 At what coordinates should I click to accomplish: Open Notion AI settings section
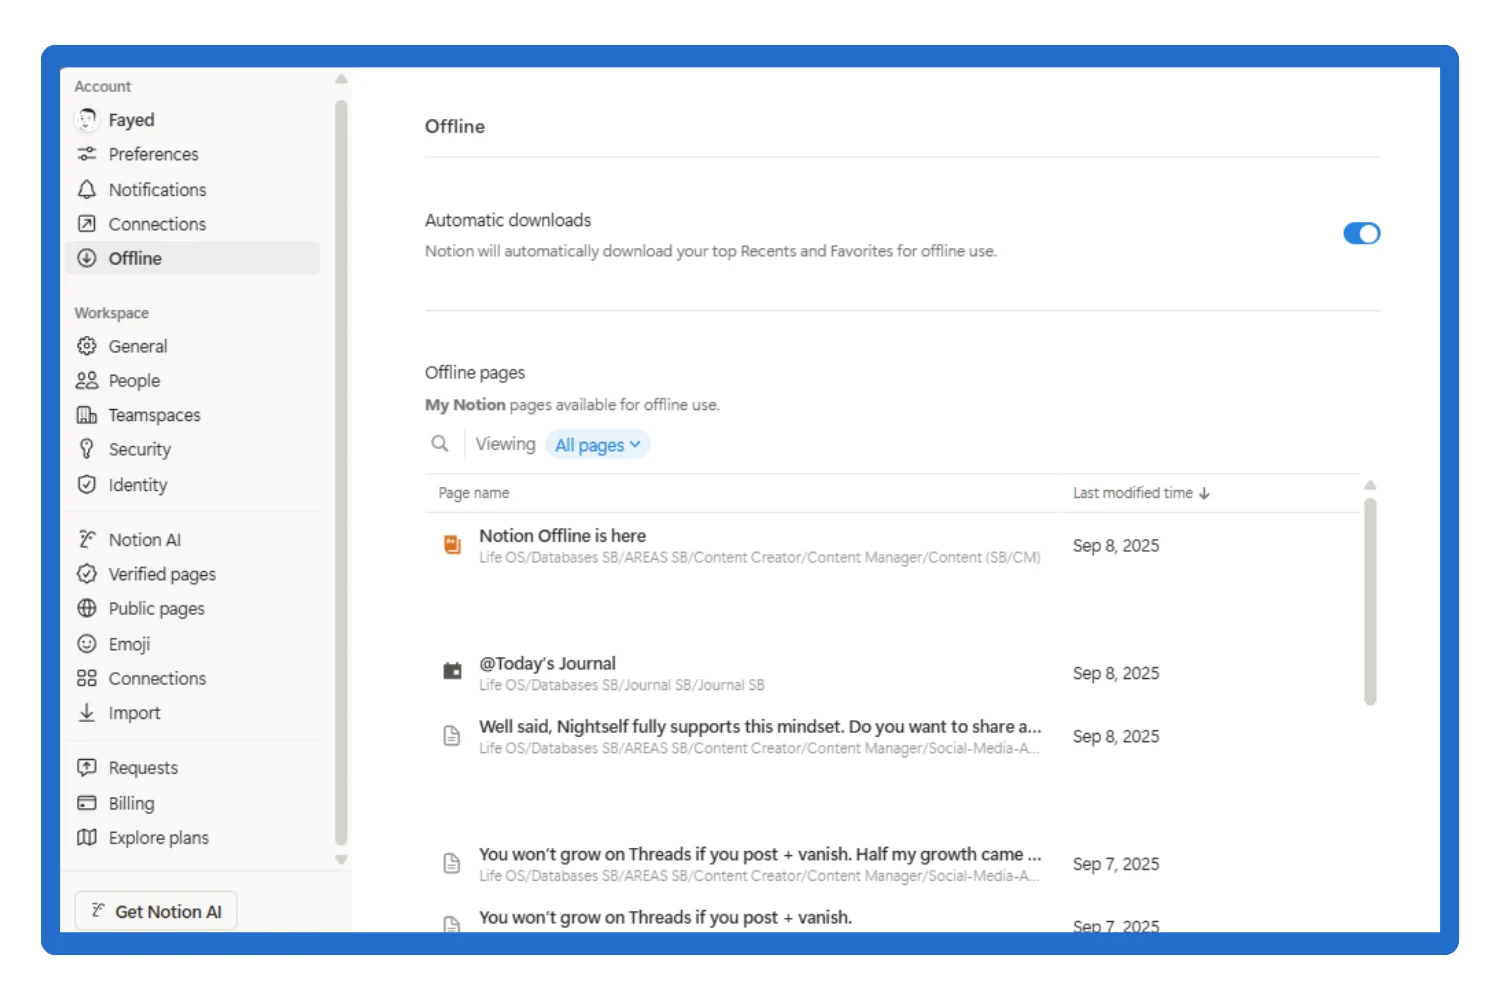point(192,539)
